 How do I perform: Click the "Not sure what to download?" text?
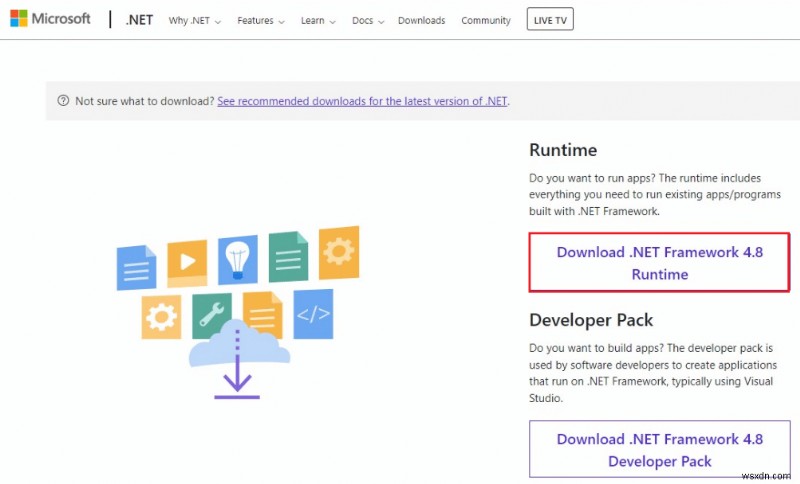(145, 101)
